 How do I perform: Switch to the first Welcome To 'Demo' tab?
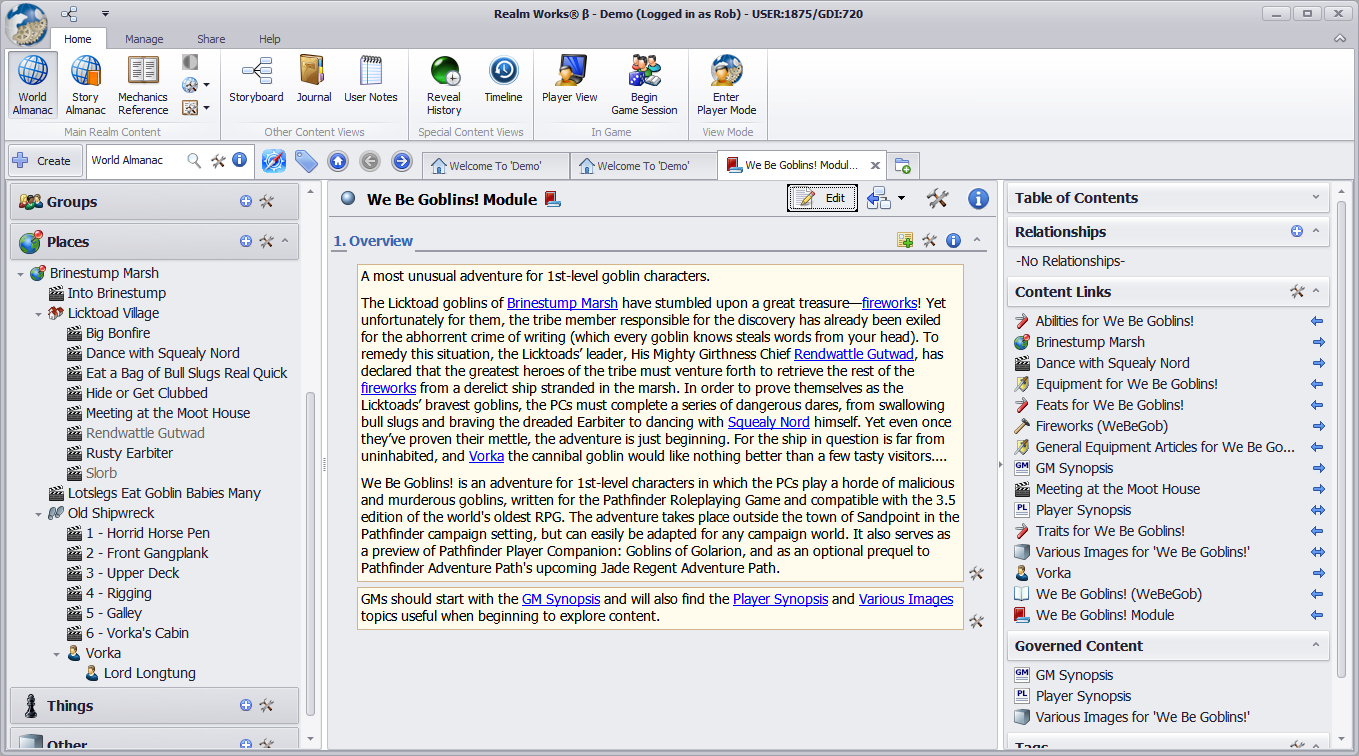click(x=495, y=166)
